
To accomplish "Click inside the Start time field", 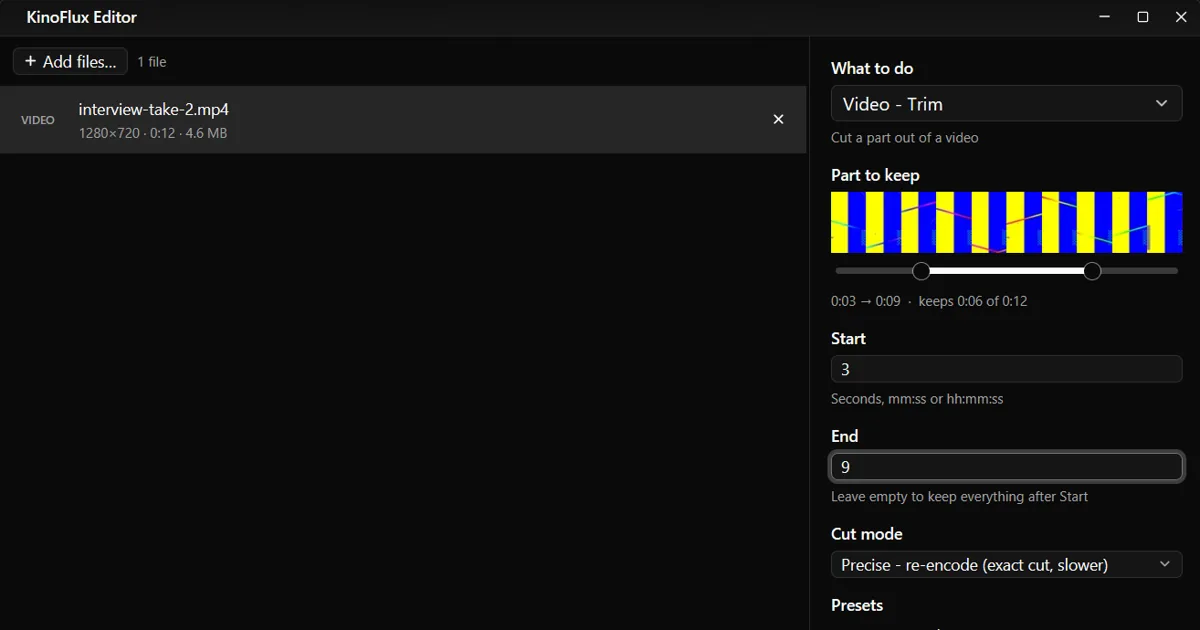I will 1006,369.
